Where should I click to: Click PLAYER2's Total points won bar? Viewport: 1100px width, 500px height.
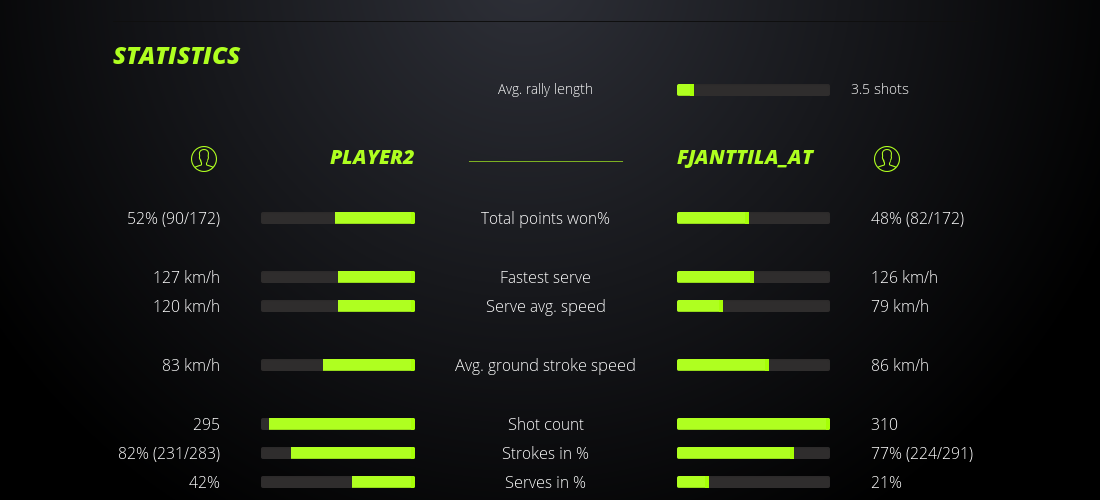[338, 218]
